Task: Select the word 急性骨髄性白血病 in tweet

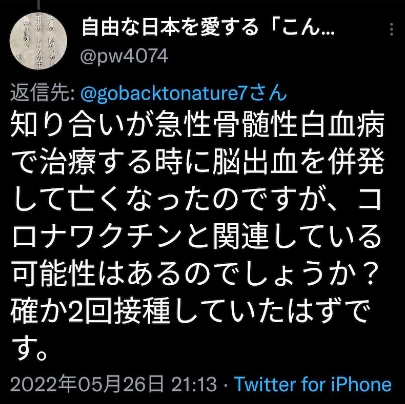Action: tap(269, 126)
